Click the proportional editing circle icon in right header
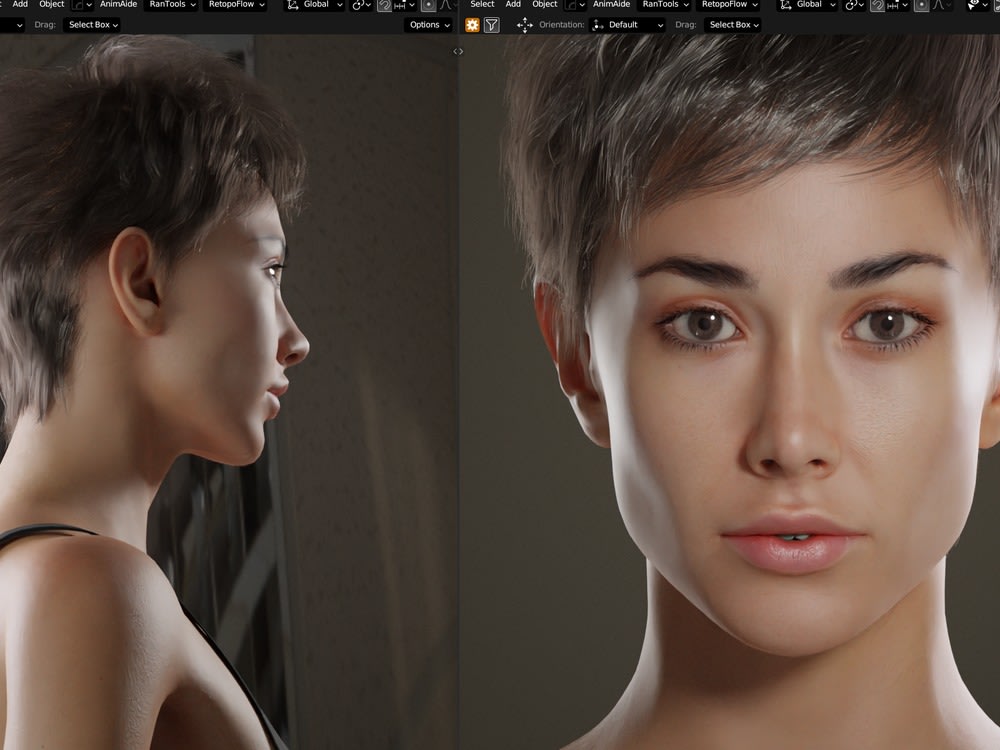The height and width of the screenshot is (750, 1000). click(x=921, y=5)
